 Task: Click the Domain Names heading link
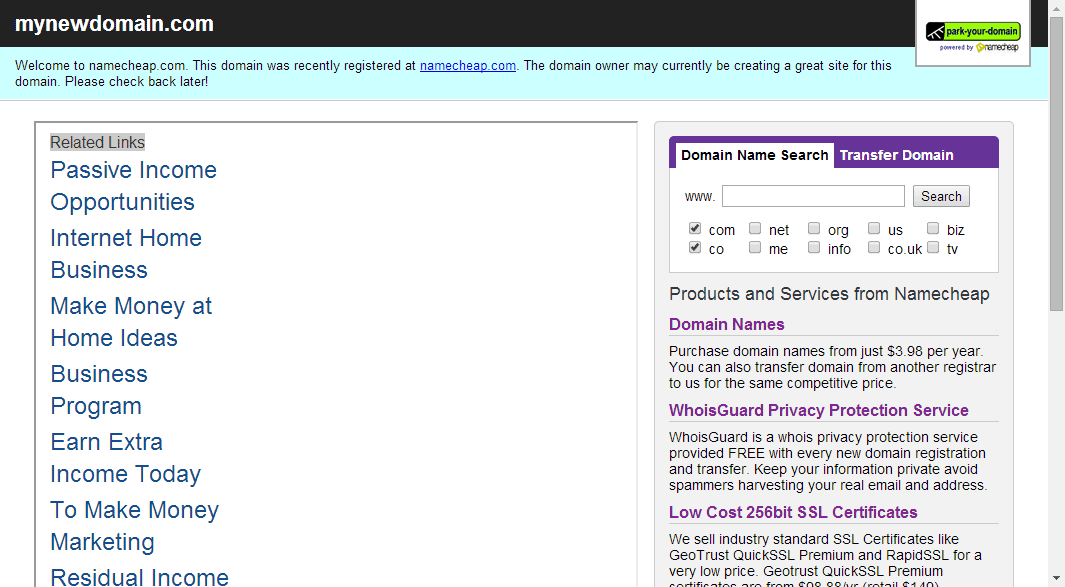tap(726, 324)
